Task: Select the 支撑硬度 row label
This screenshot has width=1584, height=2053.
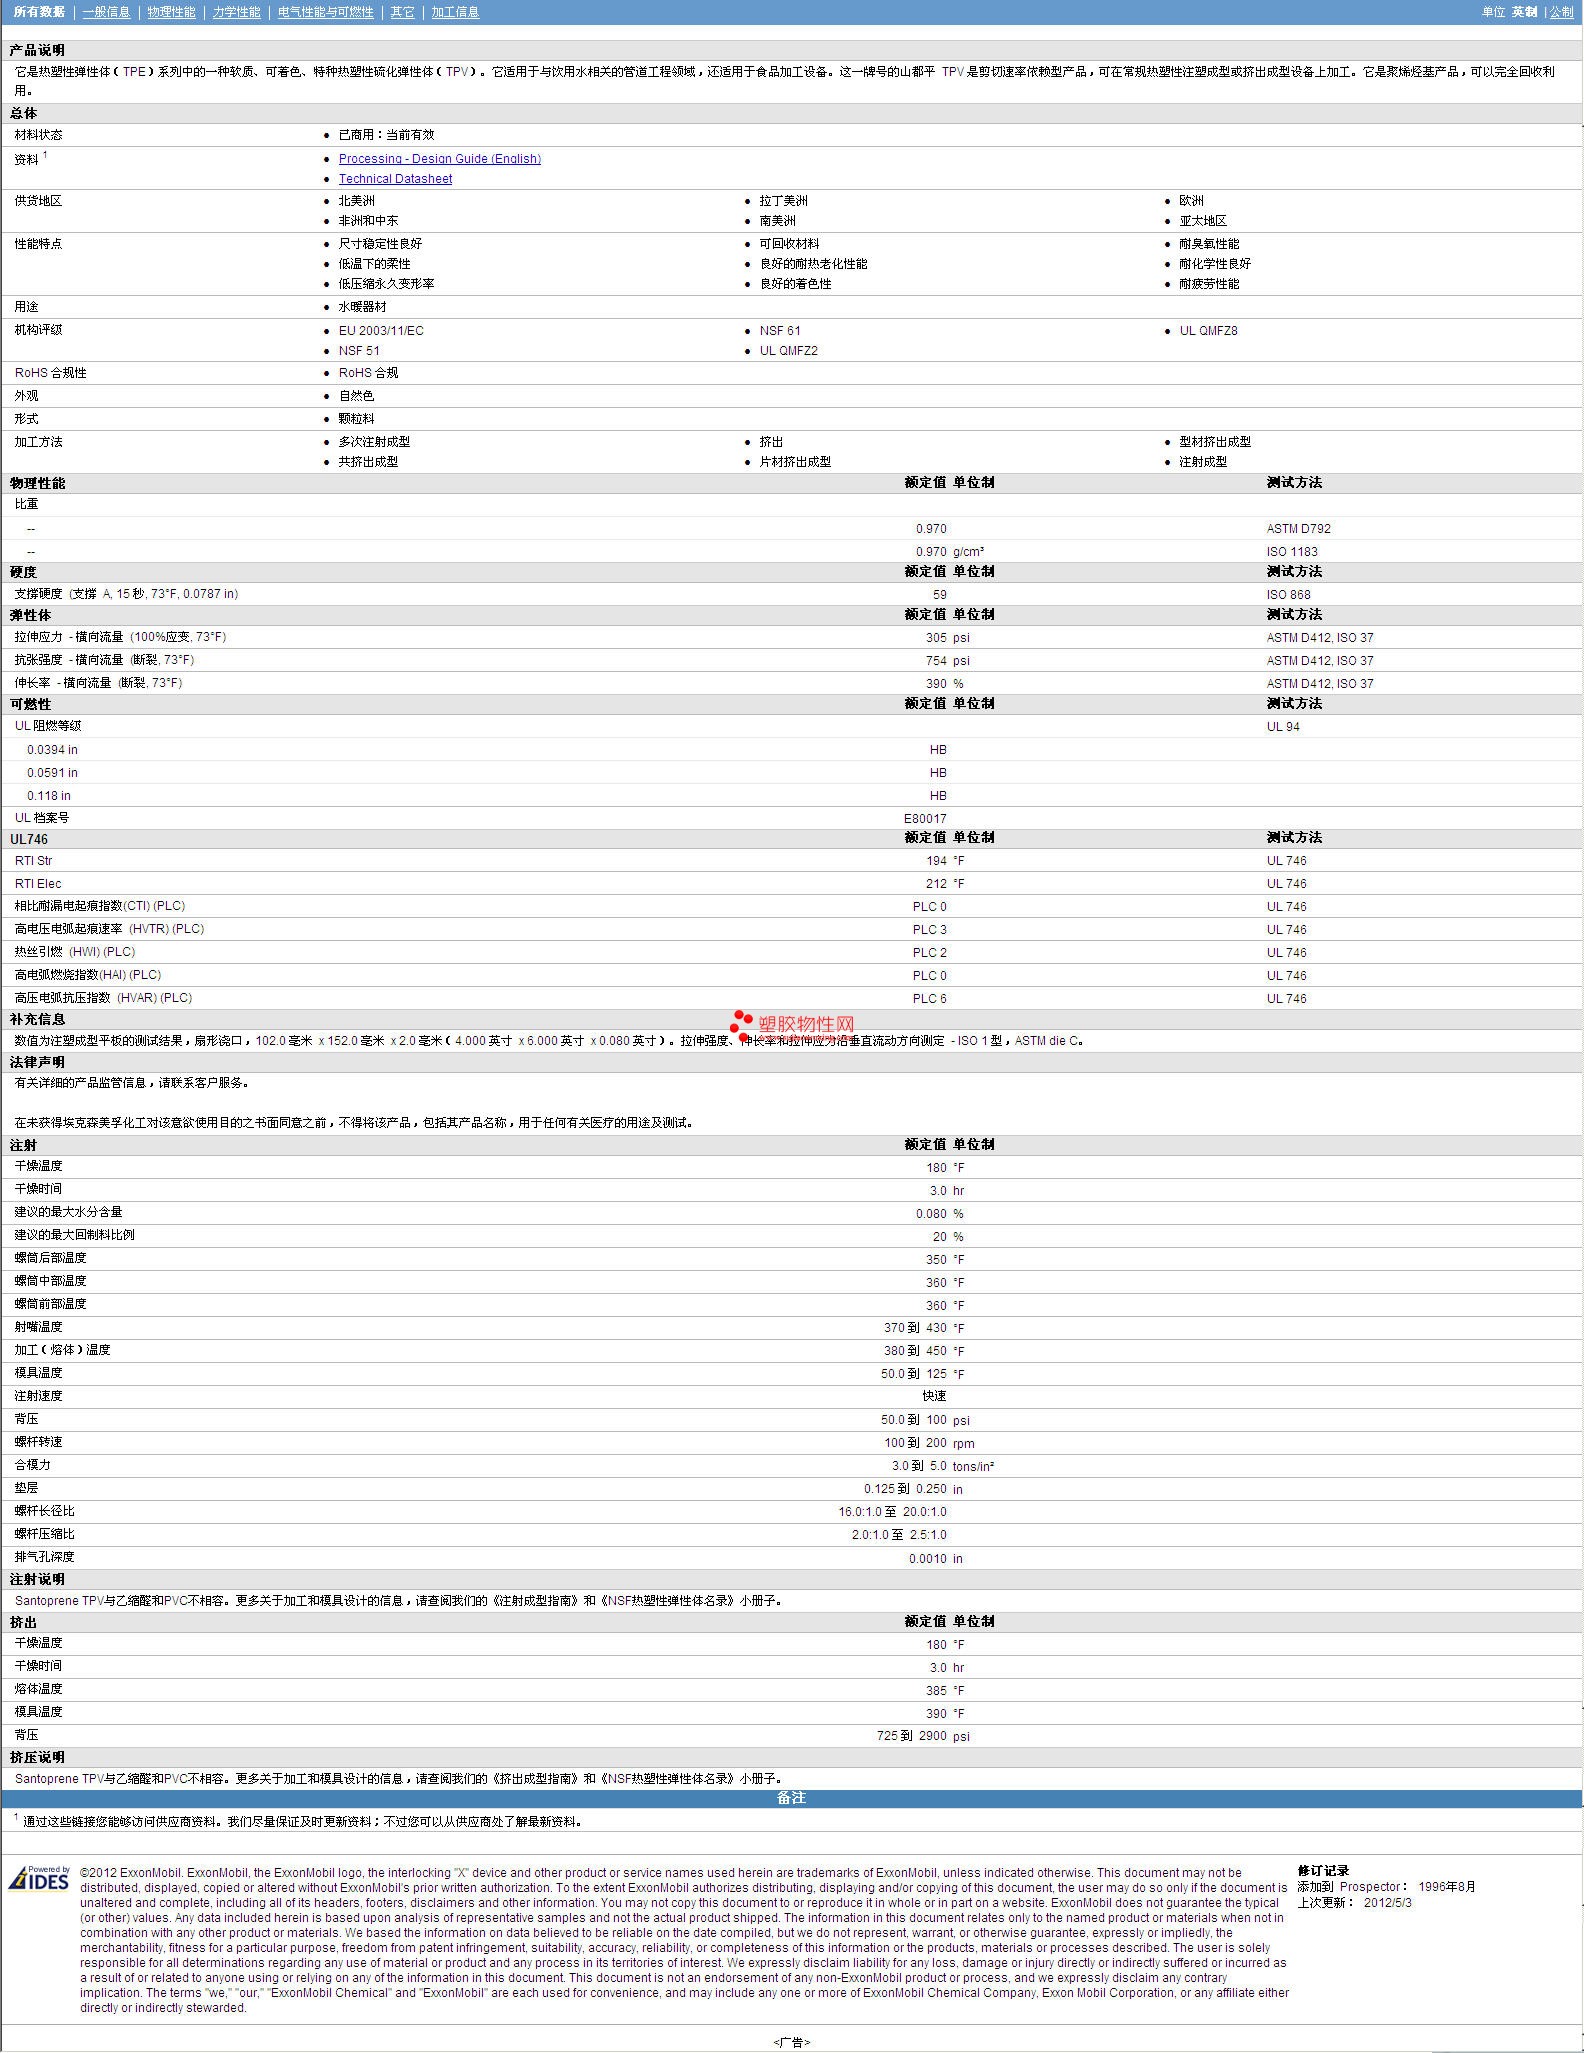Action: pos(126,594)
